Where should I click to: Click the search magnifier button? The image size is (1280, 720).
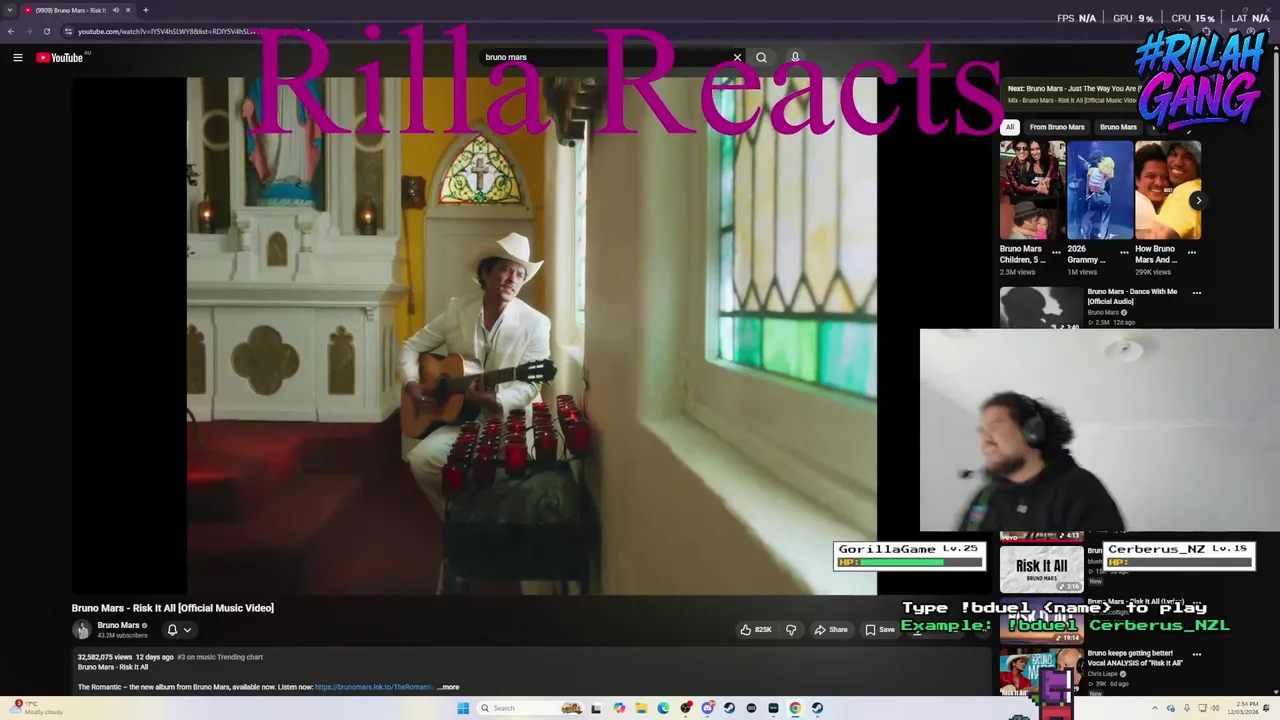761,57
